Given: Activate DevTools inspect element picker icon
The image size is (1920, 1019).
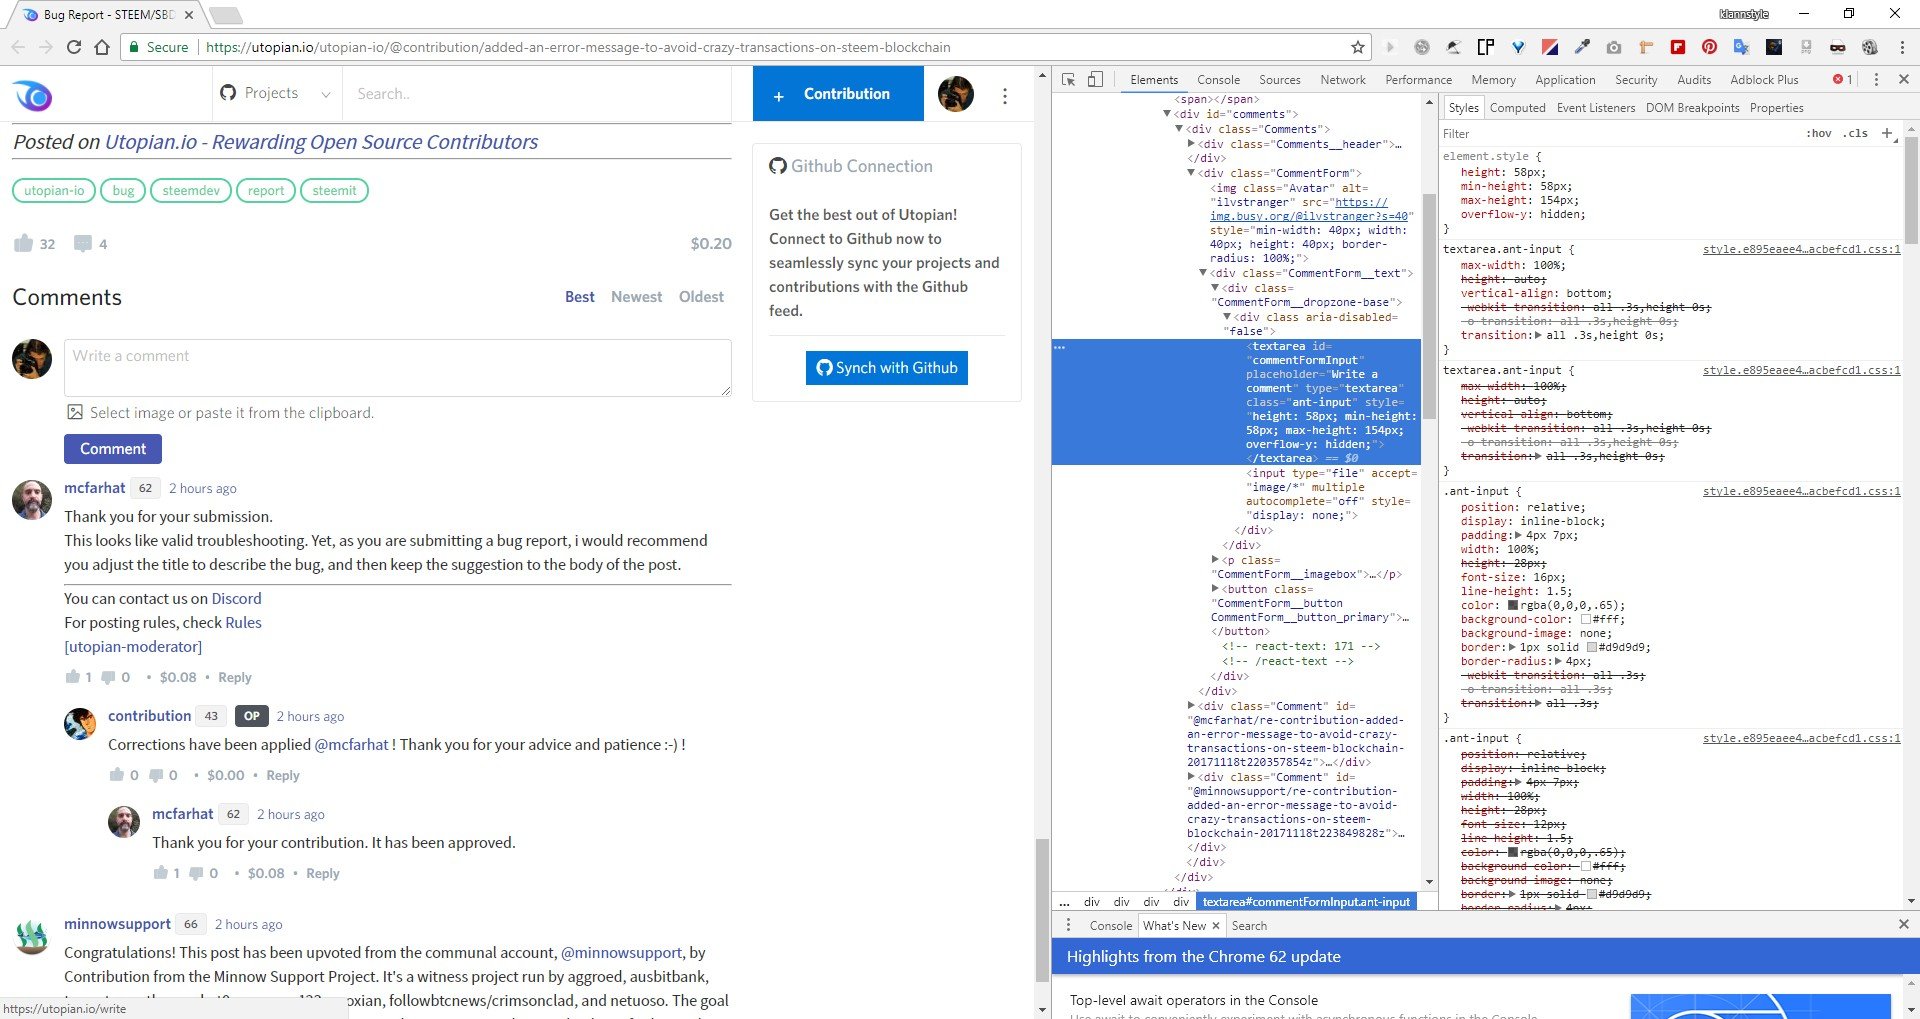Looking at the screenshot, I should click(x=1068, y=80).
